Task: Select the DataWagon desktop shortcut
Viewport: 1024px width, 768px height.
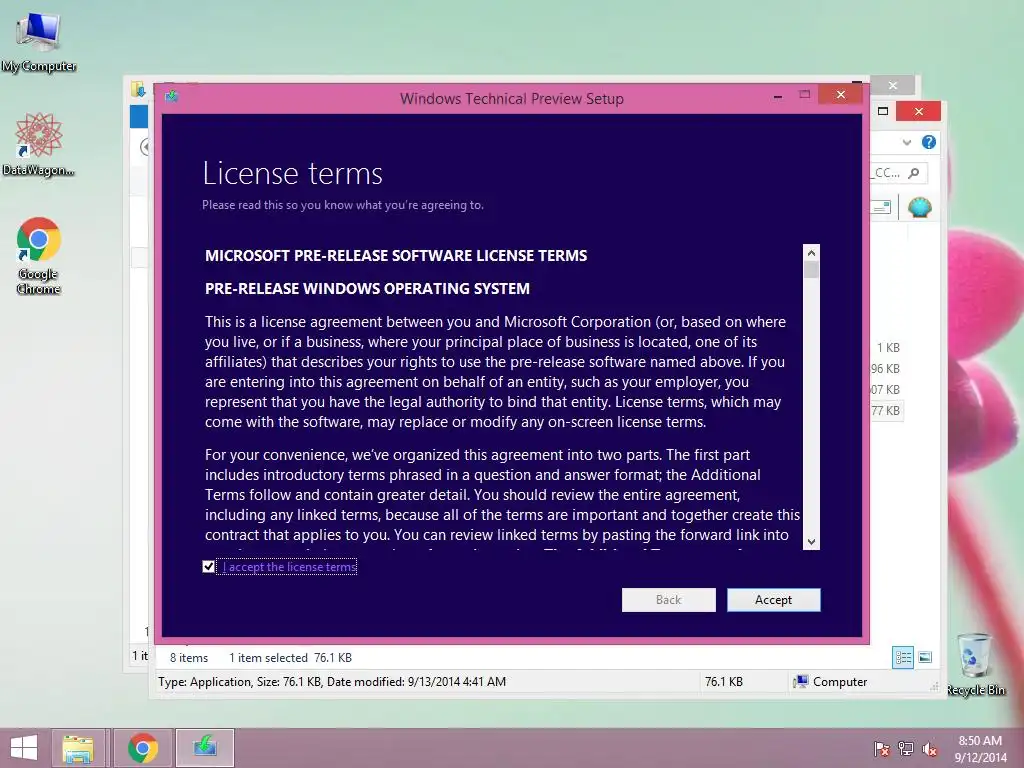Action: pyautogui.click(x=38, y=144)
